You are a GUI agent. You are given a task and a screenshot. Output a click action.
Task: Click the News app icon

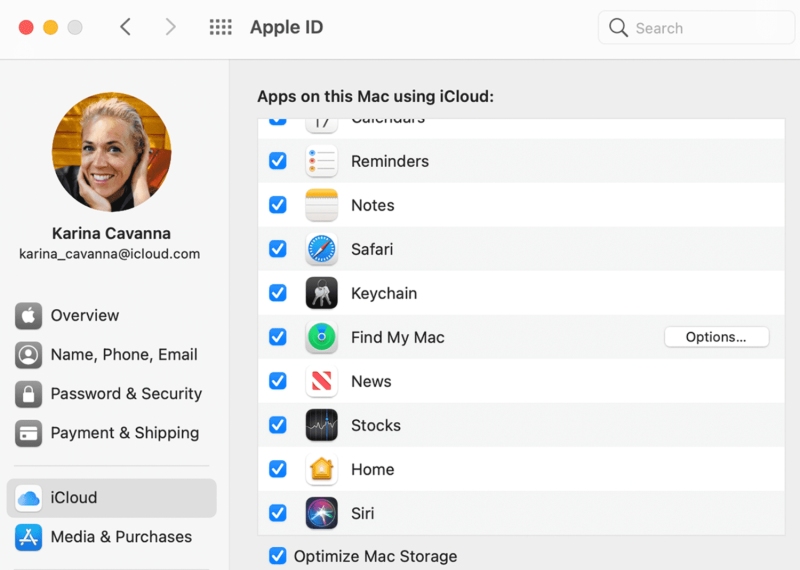pos(321,381)
